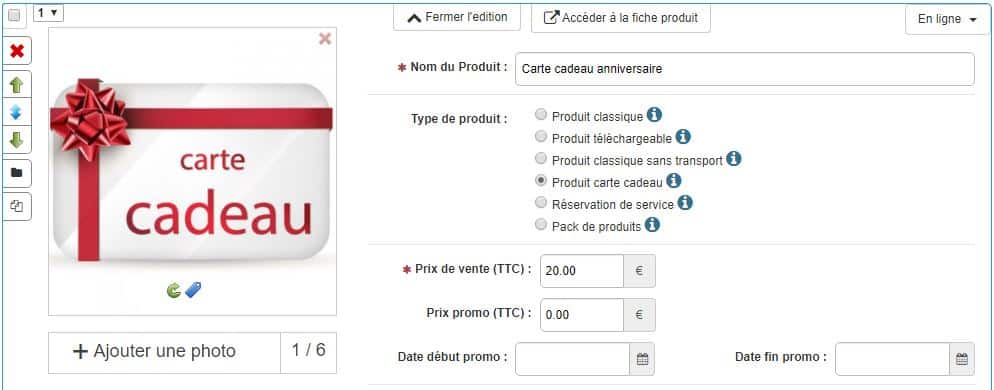Choose Réservation de service radio option

[541, 202]
